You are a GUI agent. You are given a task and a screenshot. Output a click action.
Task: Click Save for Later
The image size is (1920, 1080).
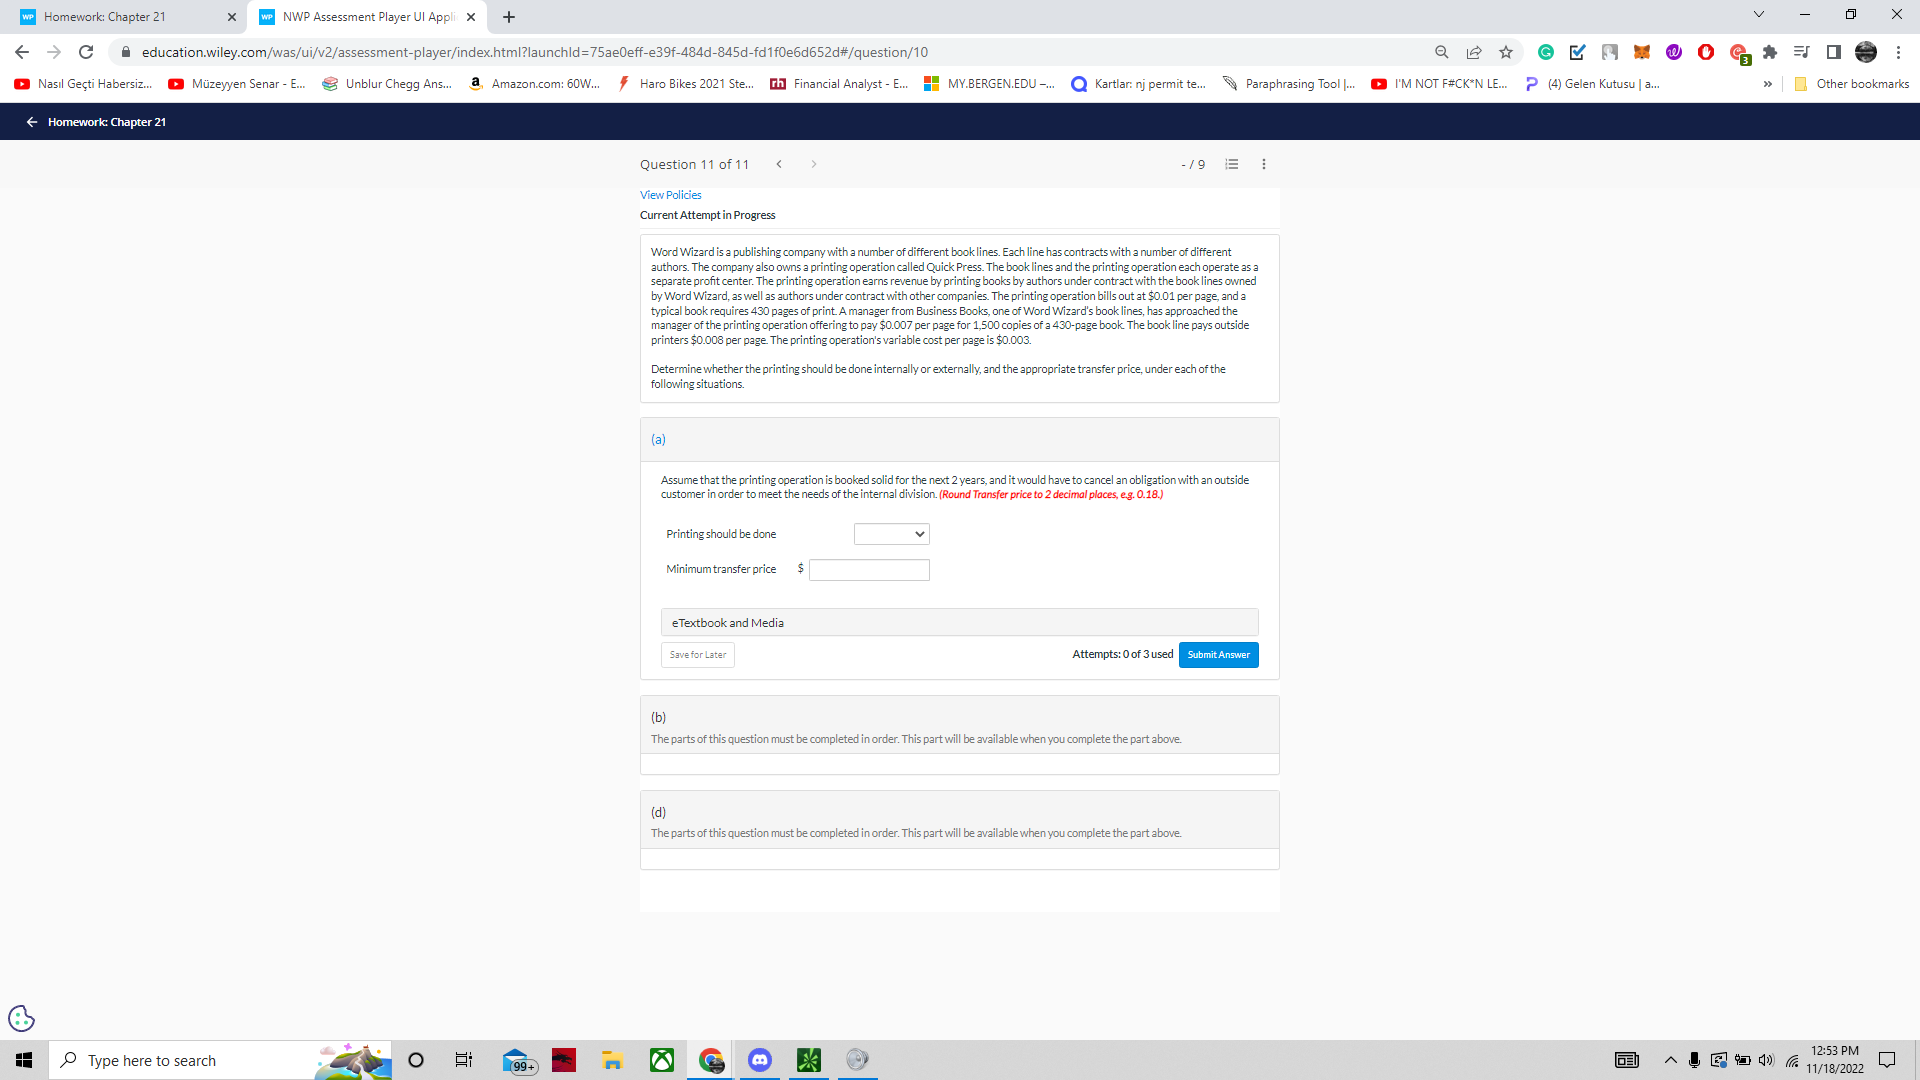(x=697, y=655)
